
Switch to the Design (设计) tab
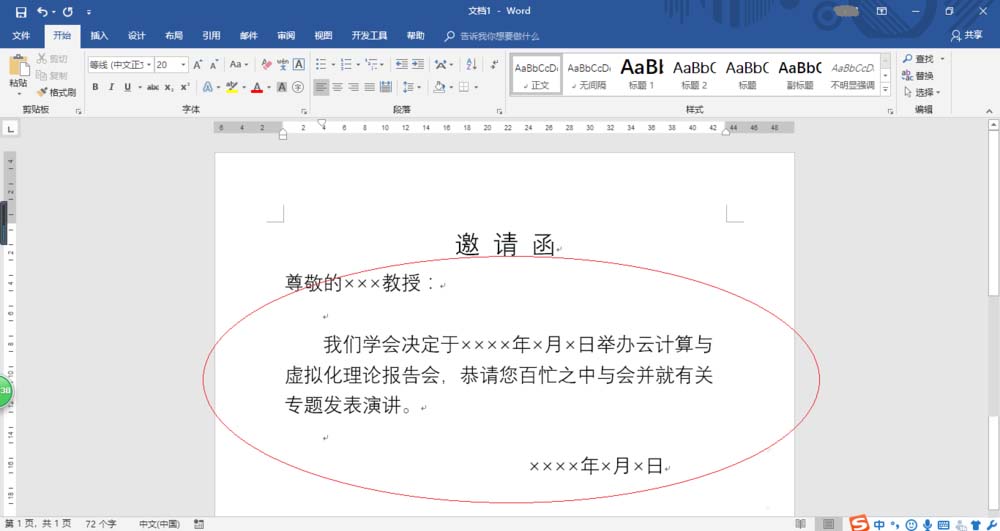click(x=136, y=36)
